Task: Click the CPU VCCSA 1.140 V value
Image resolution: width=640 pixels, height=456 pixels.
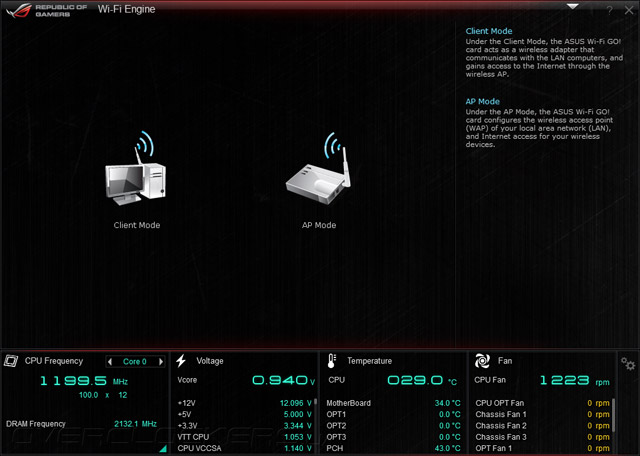Action: [298, 448]
